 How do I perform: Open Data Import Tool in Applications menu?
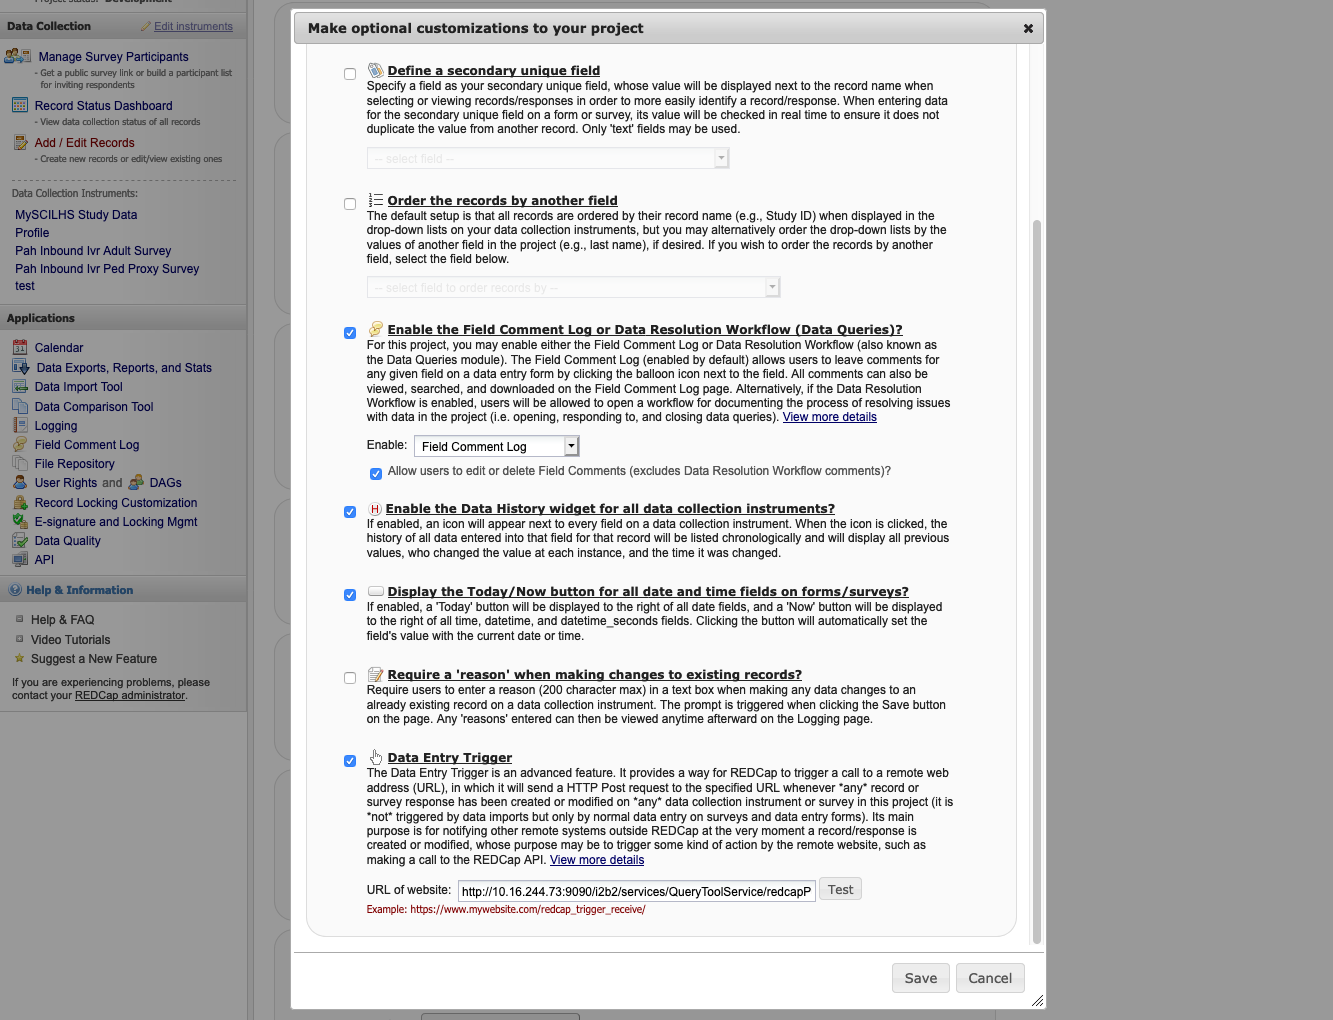point(78,387)
